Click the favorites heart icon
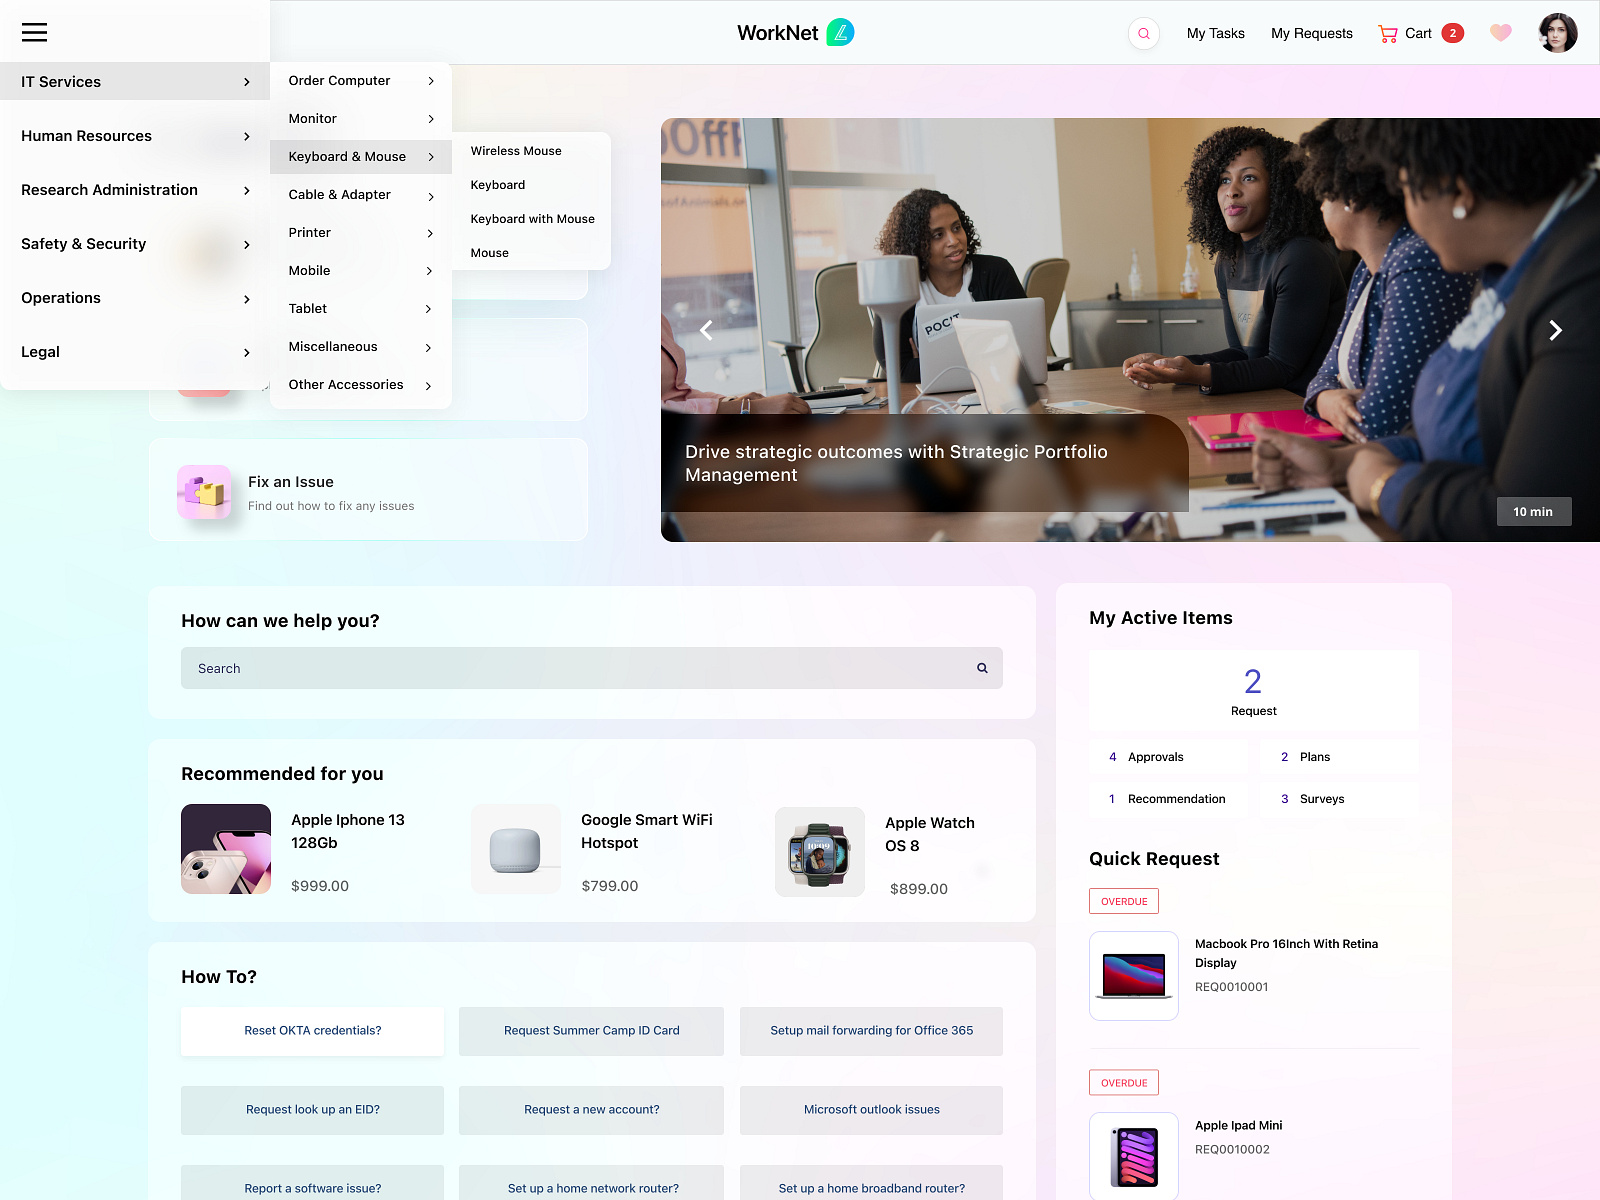Screen dimensions: 1600x1200 coord(1500,32)
